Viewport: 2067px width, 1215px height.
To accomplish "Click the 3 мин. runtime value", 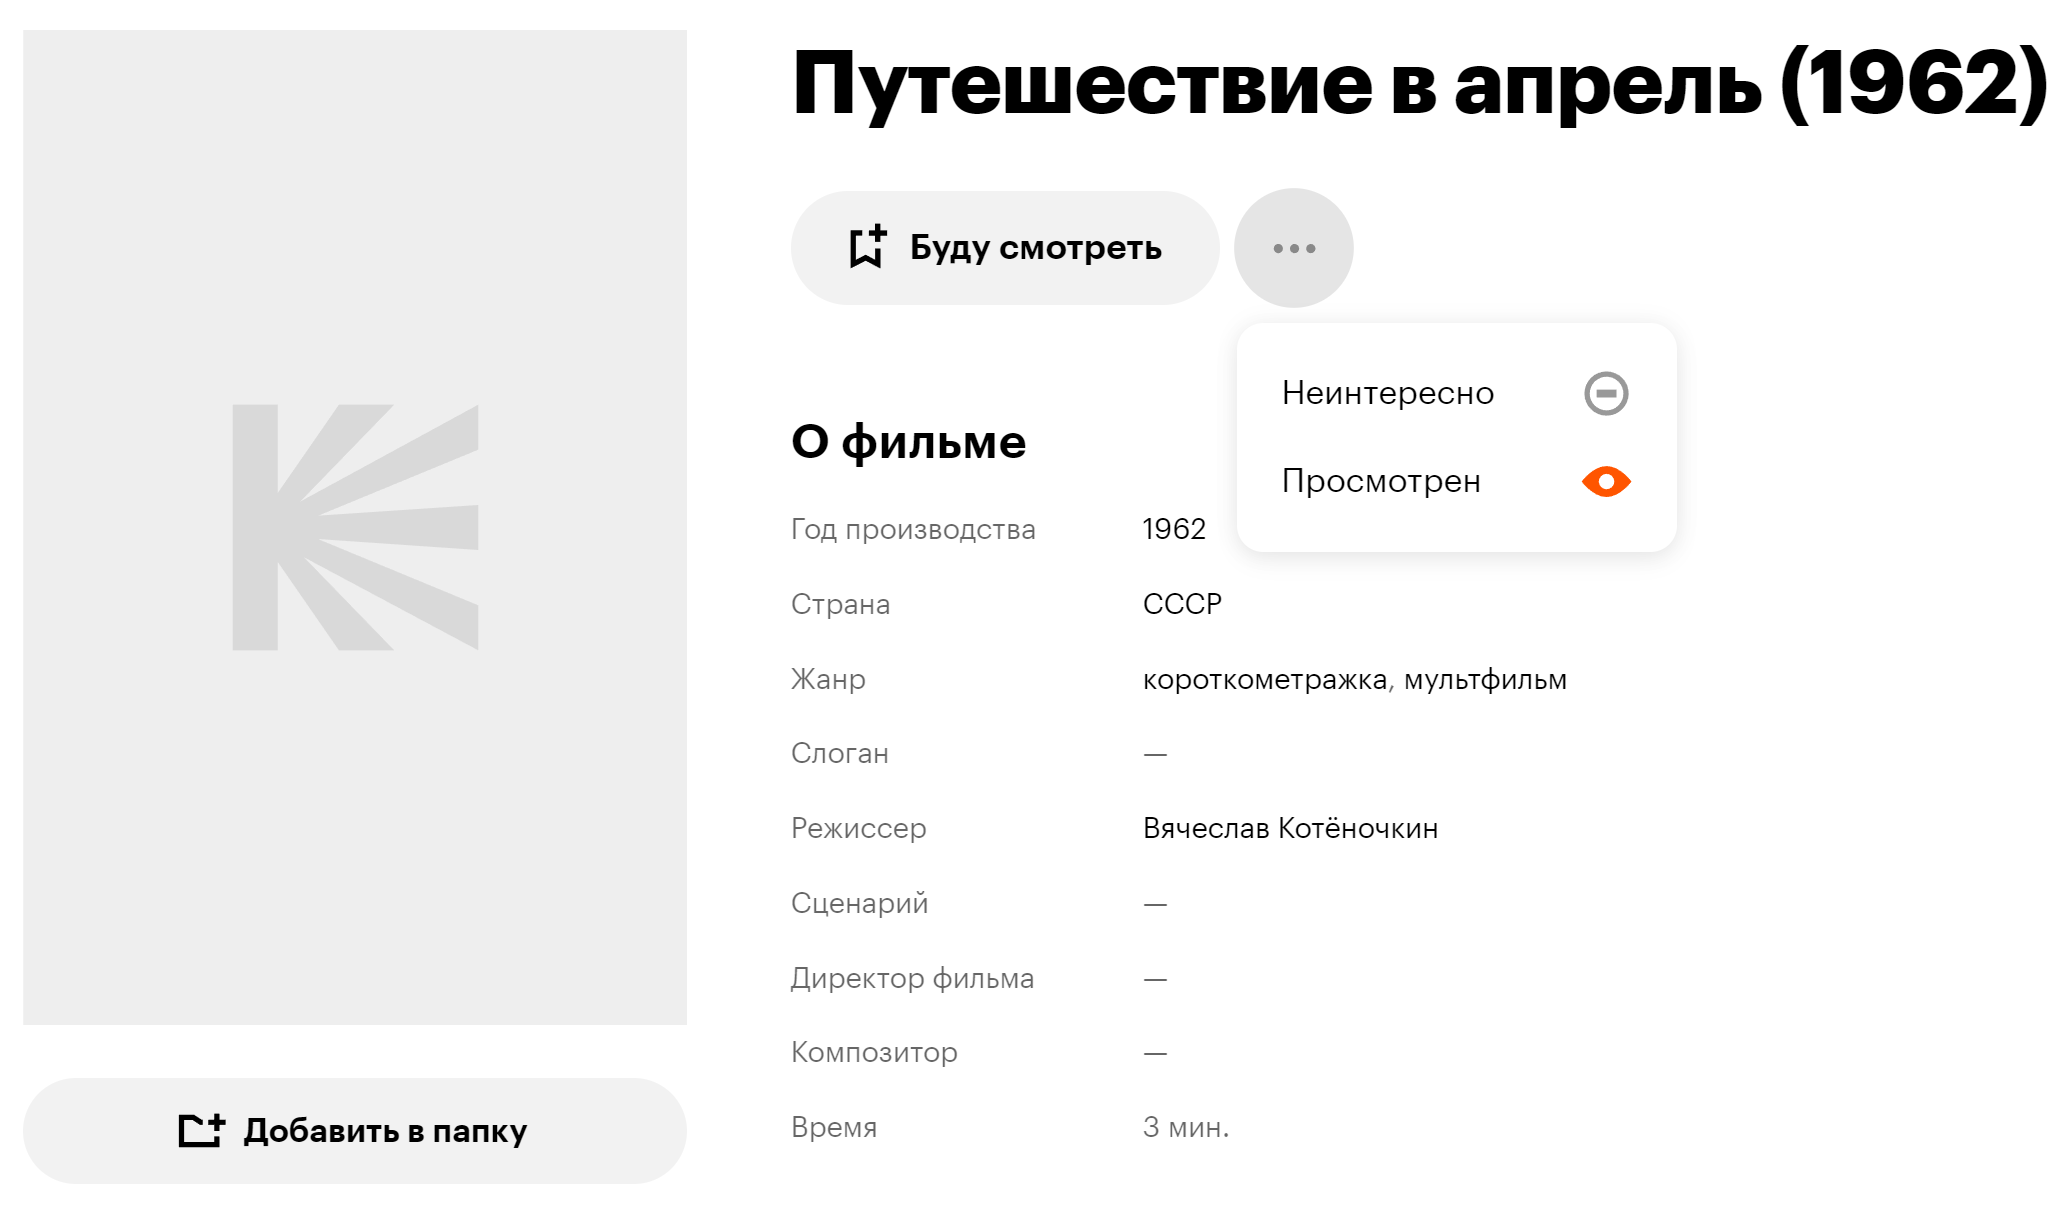I will 1185,1128.
